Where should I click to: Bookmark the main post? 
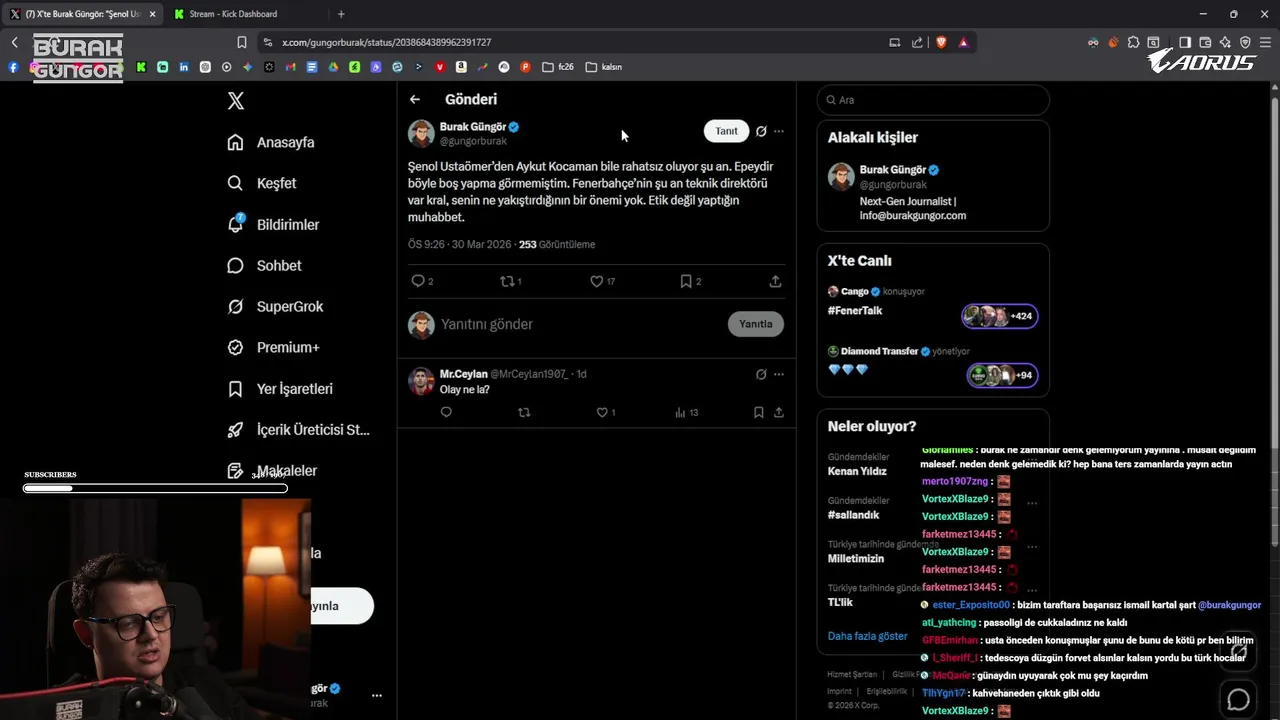click(690, 281)
